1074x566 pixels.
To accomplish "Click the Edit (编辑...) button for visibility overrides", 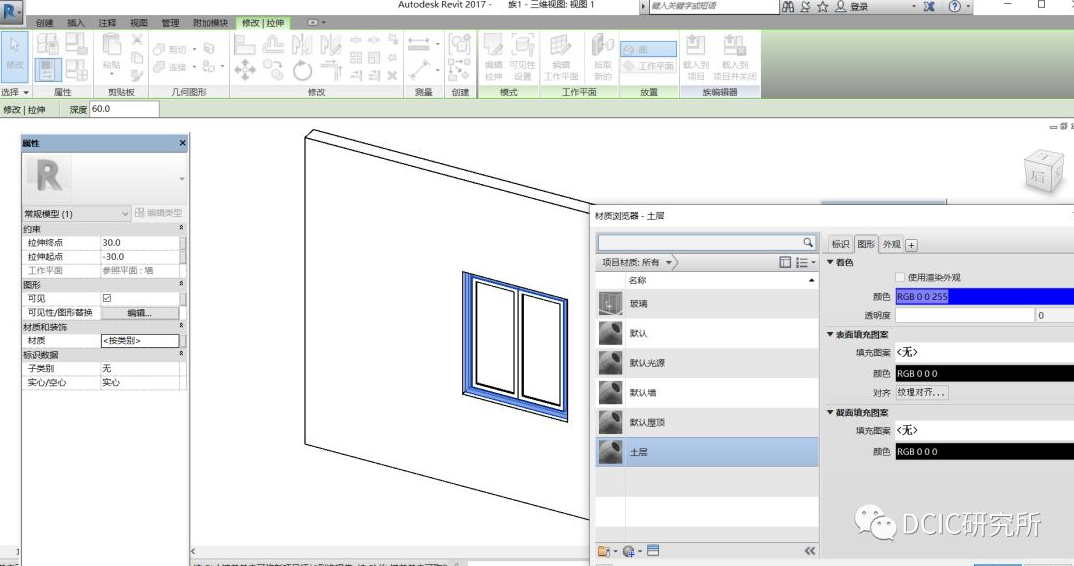I will pyautogui.click(x=139, y=313).
